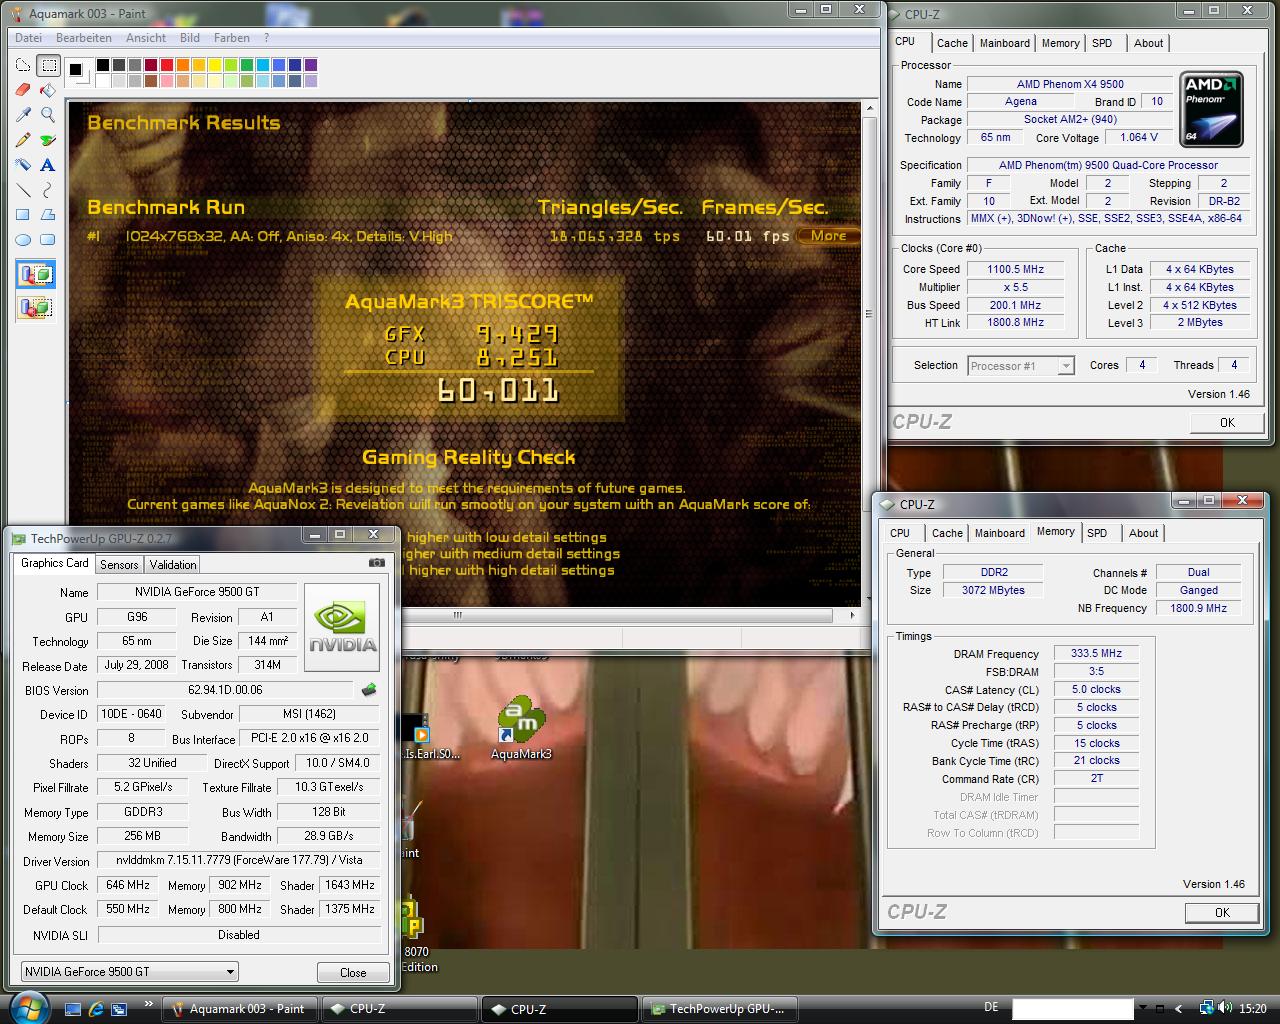Click the Driver Version field in GPU-Z

238,860
